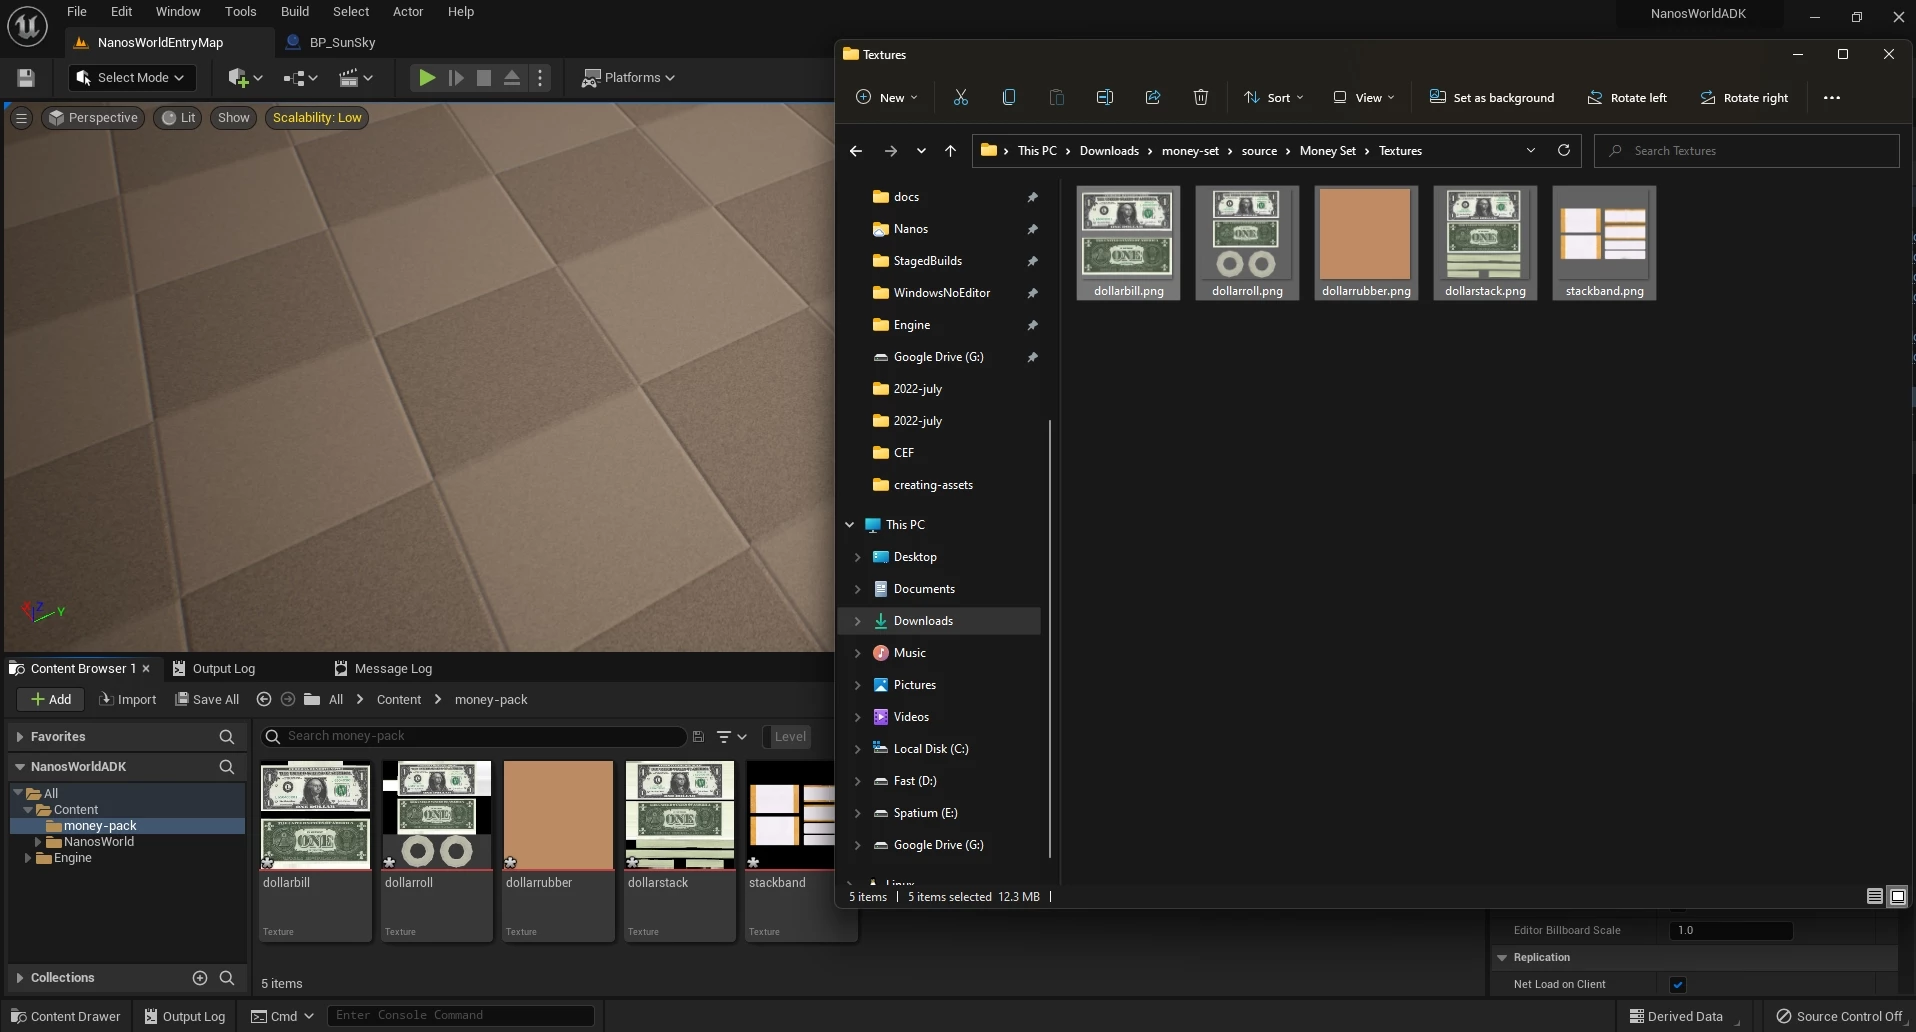This screenshot has width=1916, height=1032.
Task: Open the Sort dropdown in Explorer
Action: tap(1274, 98)
